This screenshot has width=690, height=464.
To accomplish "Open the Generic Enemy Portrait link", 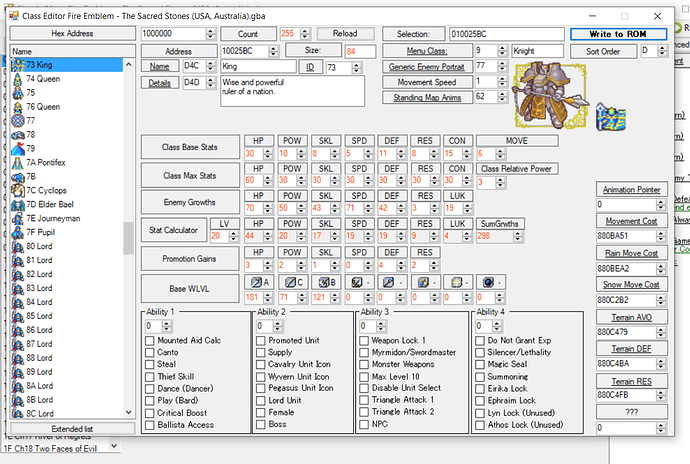I will click(427, 67).
